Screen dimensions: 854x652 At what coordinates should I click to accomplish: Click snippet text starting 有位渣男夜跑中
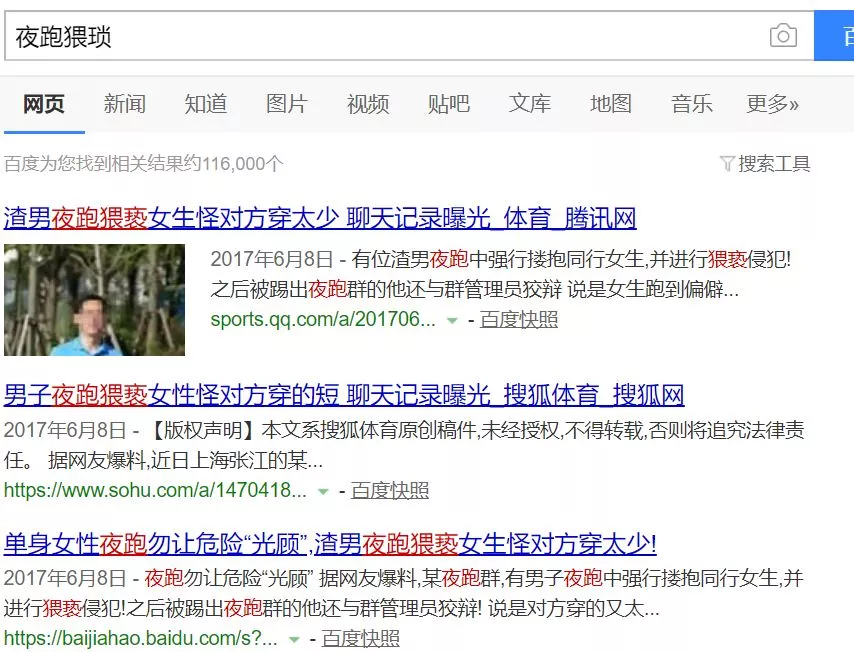click(500, 274)
